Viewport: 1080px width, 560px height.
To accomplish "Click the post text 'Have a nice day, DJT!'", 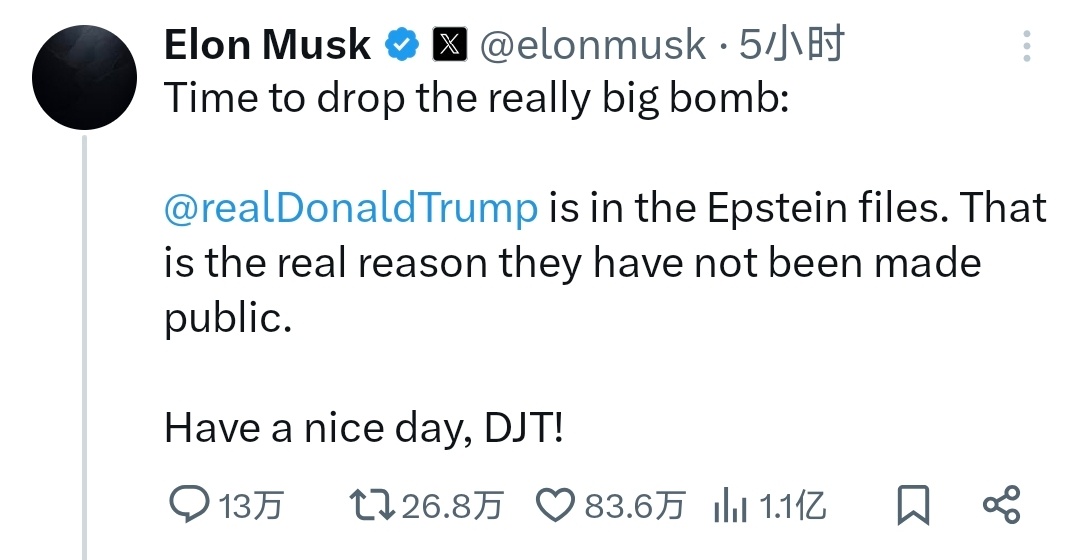I will (x=364, y=428).
